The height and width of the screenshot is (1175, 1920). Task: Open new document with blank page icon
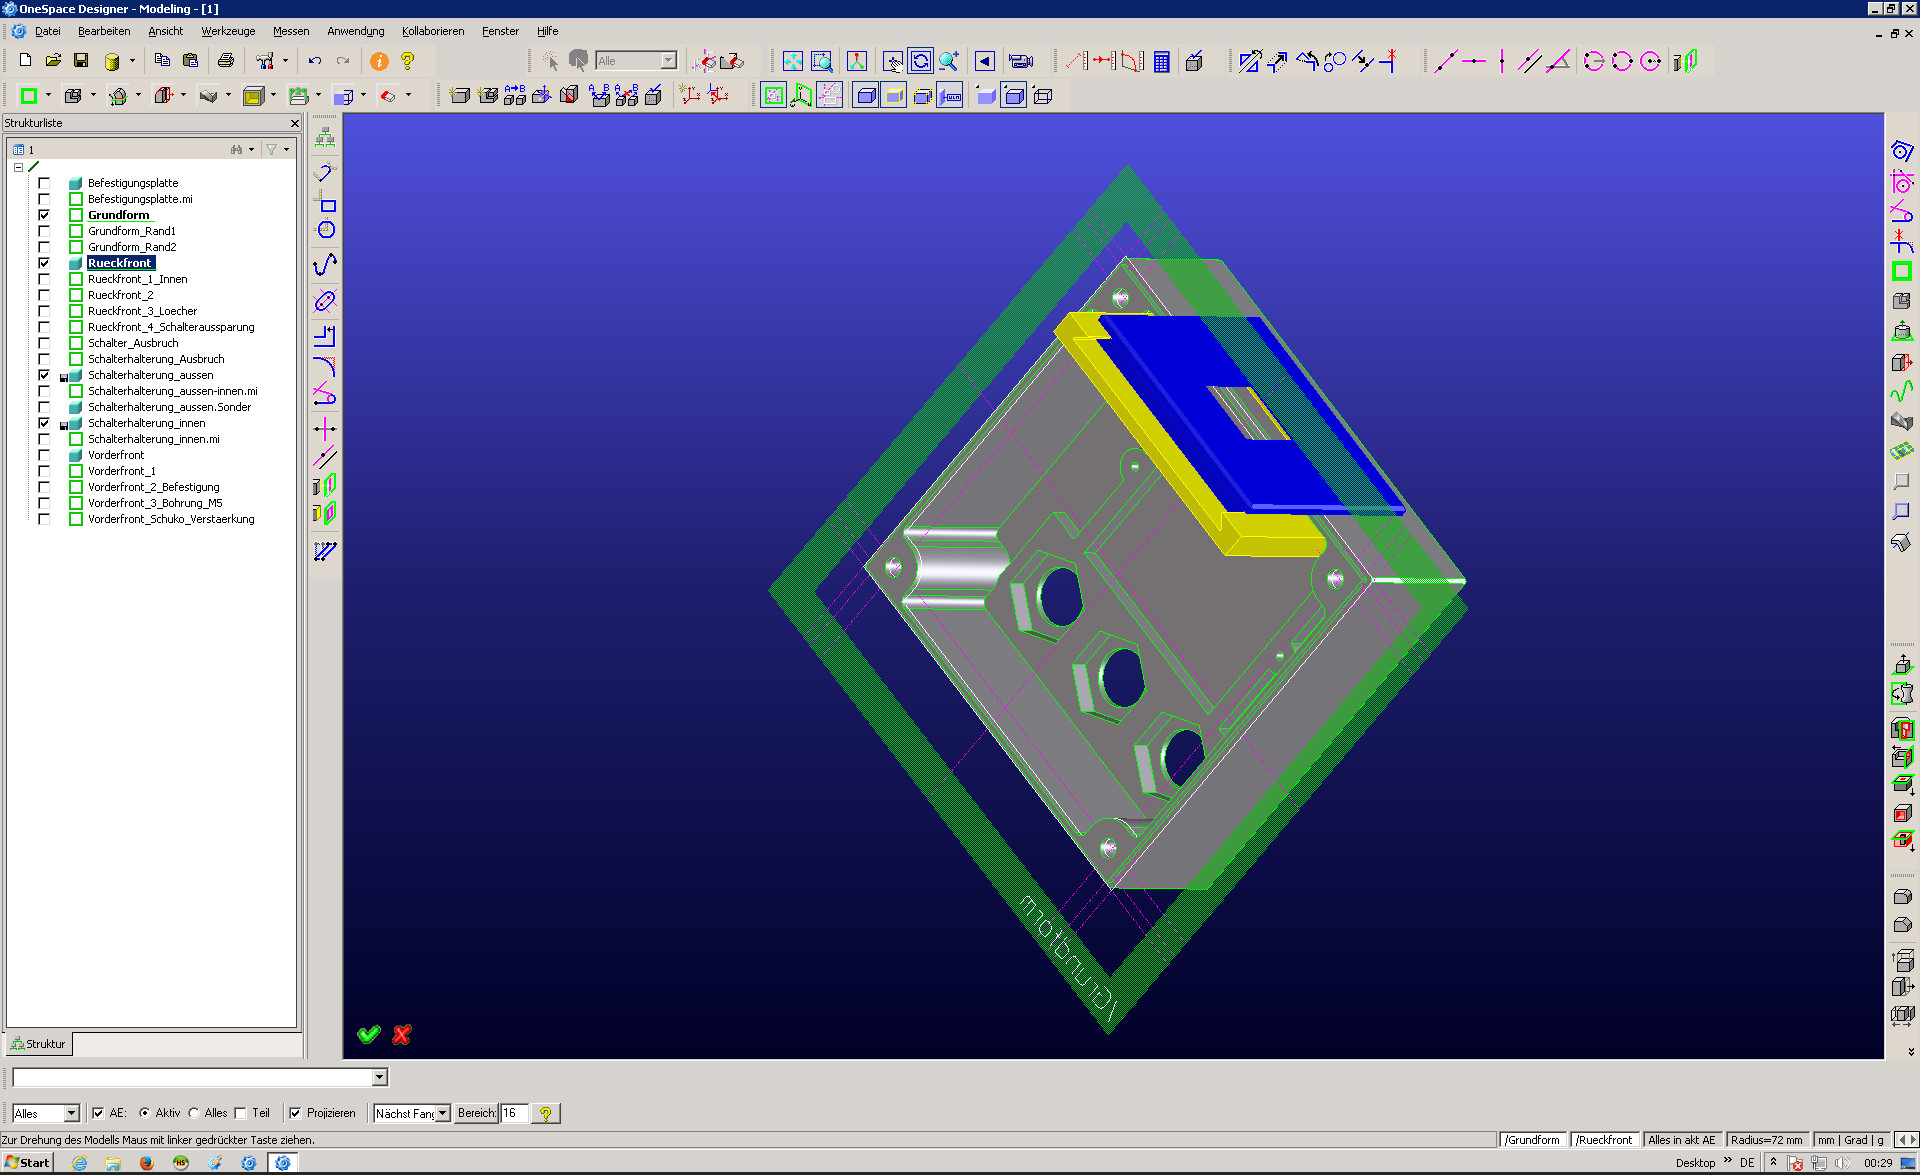pos(26,61)
